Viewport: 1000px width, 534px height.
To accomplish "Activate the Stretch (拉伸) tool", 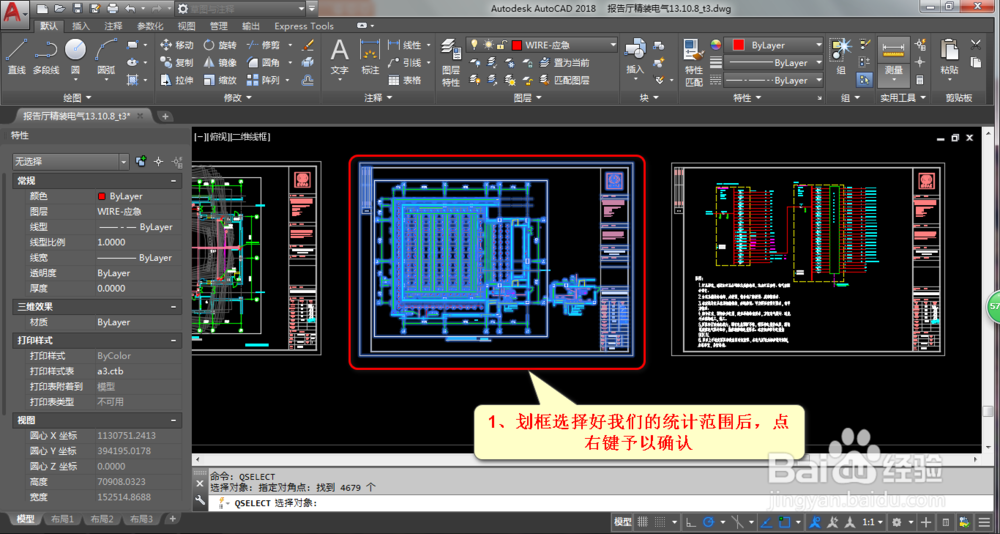I will [x=177, y=80].
